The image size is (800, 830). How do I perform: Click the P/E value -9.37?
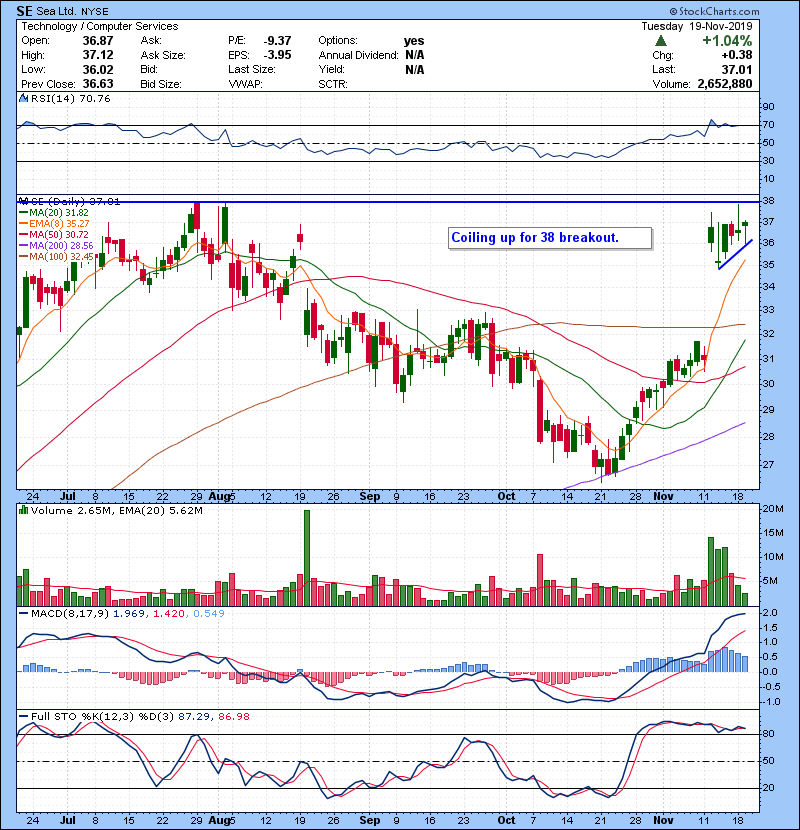click(277, 41)
